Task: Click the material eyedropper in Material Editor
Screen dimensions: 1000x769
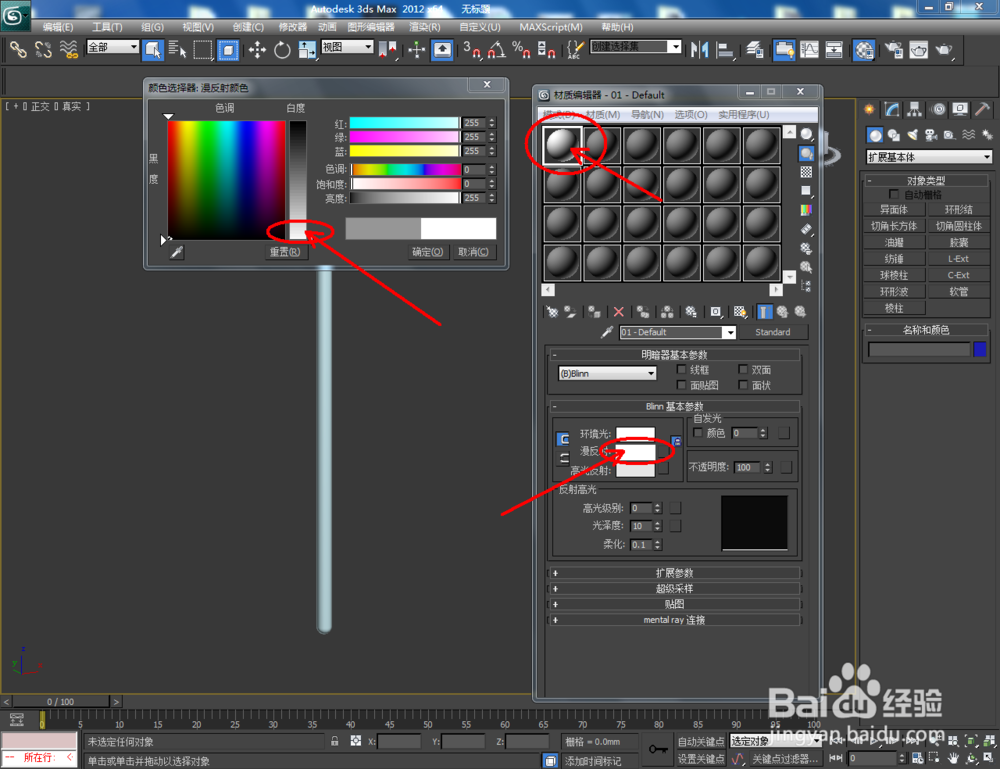Action: click(x=607, y=332)
